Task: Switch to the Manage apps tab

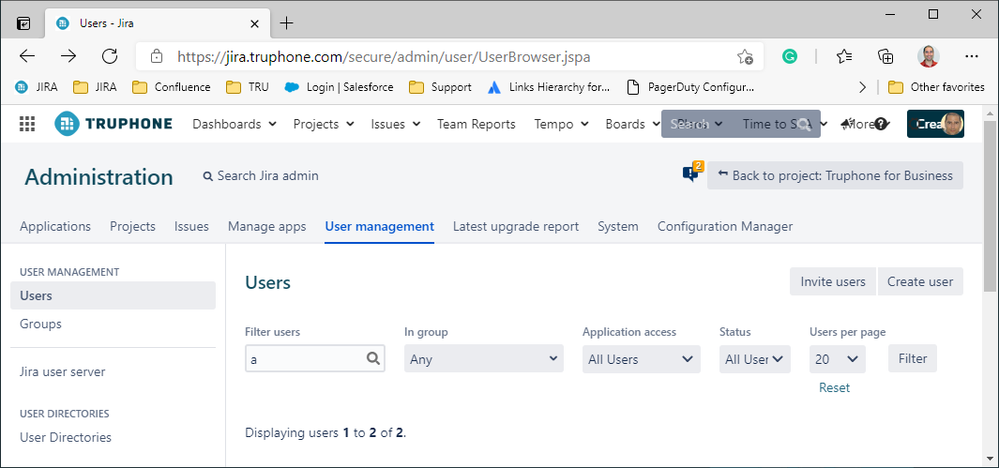Action: tap(267, 226)
